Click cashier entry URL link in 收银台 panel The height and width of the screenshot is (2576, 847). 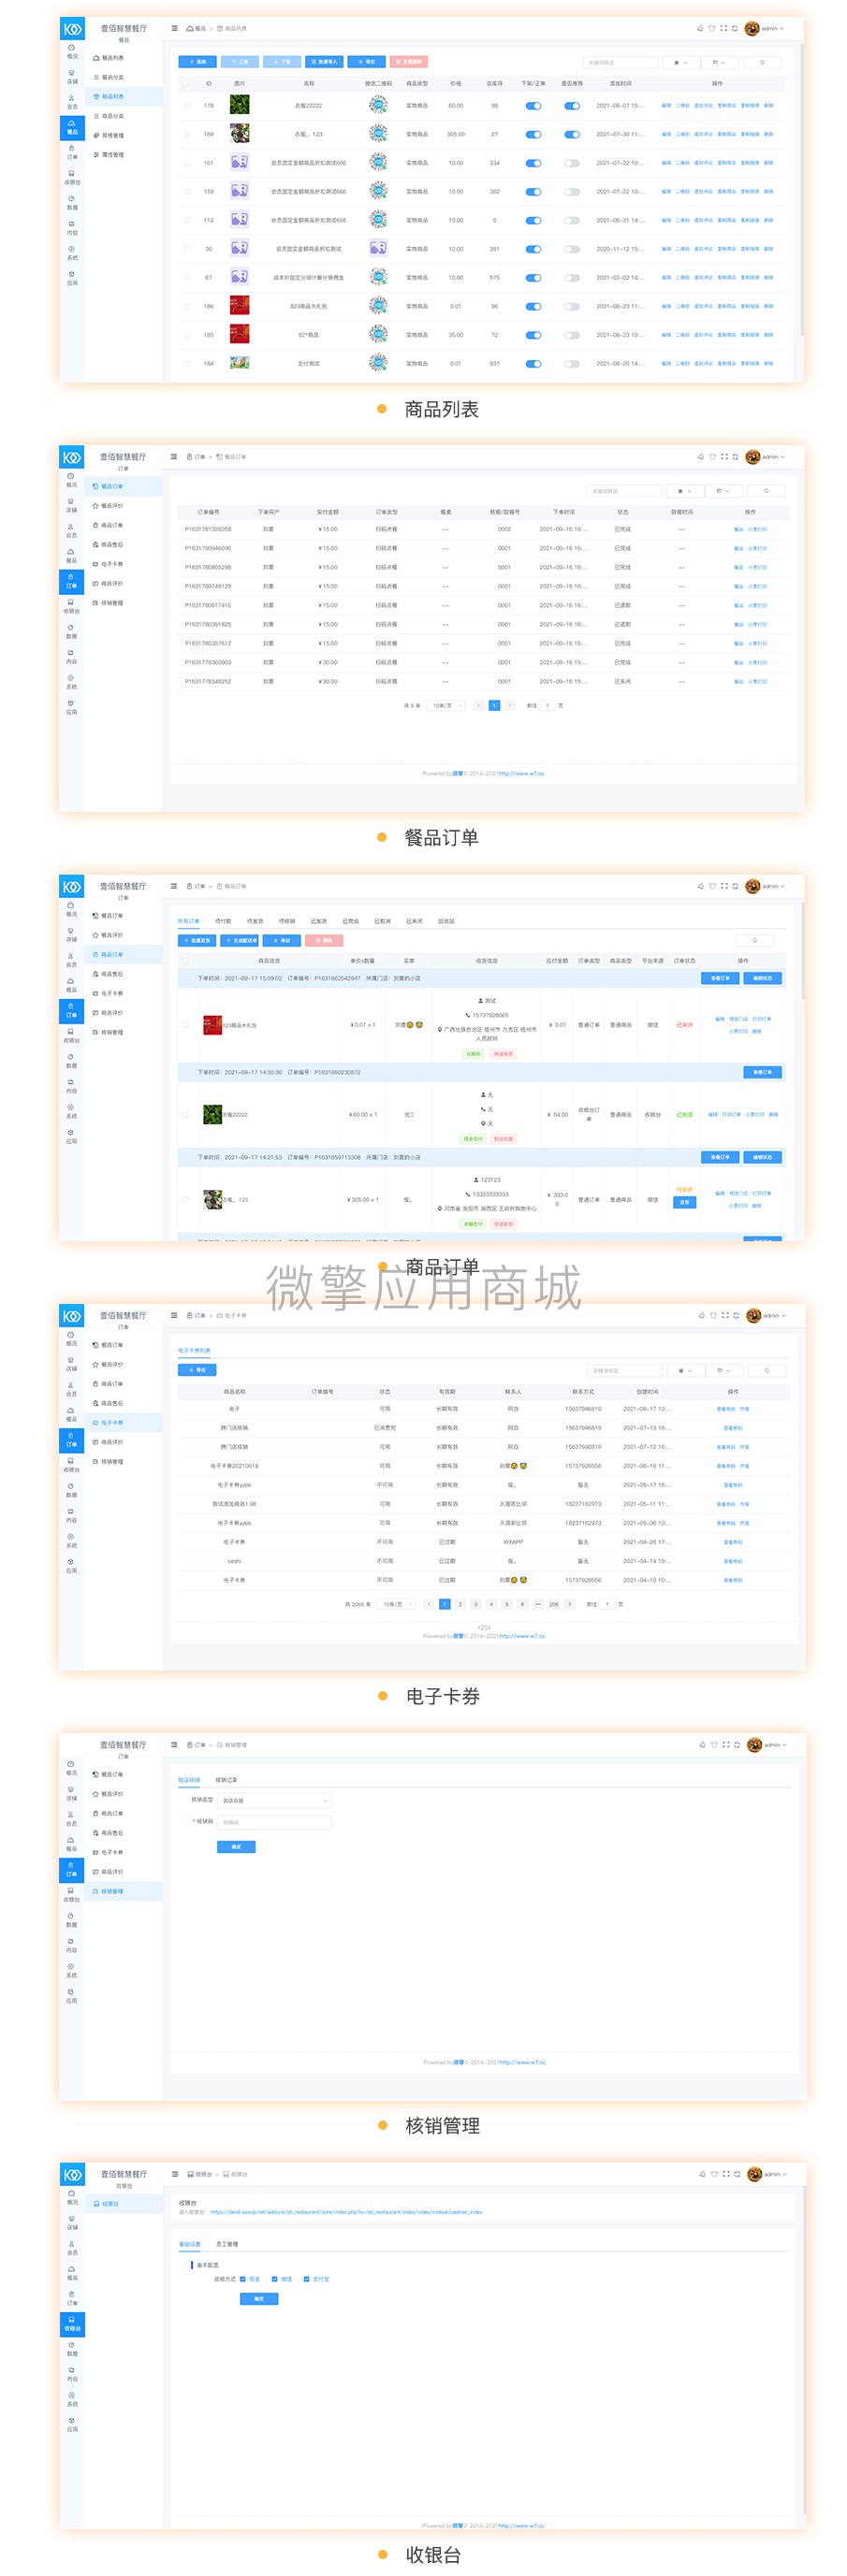pyautogui.click(x=346, y=2212)
